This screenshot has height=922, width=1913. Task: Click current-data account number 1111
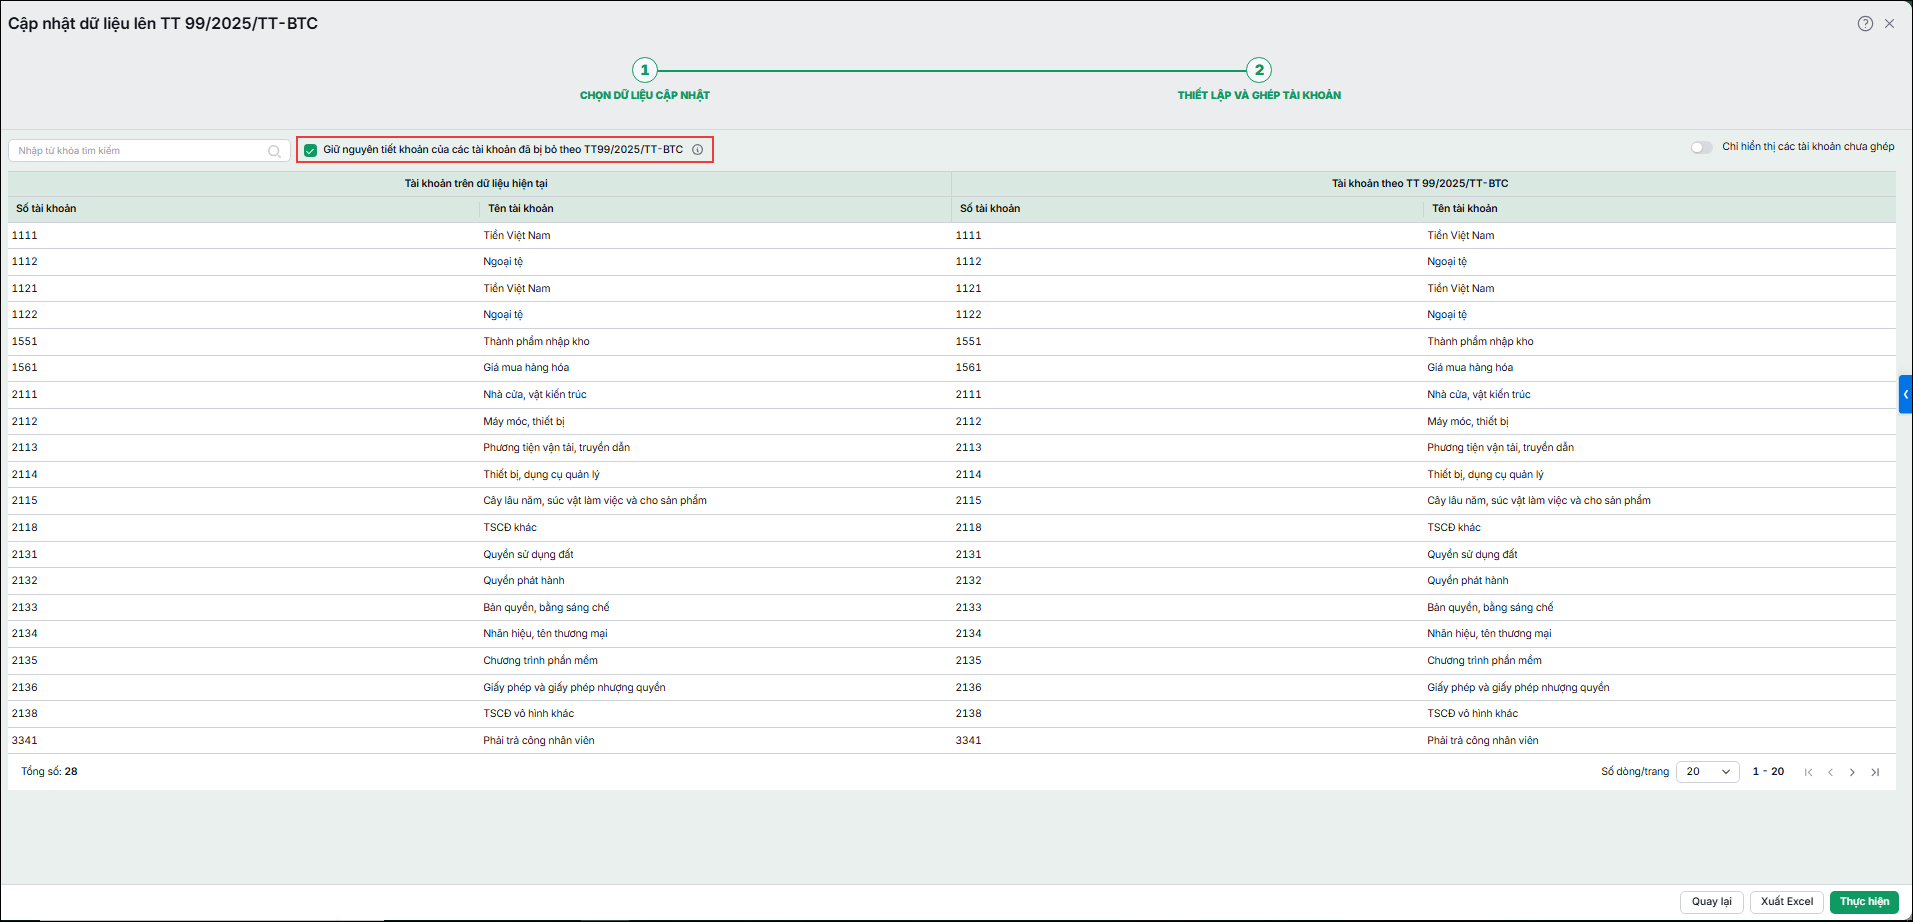(25, 236)
